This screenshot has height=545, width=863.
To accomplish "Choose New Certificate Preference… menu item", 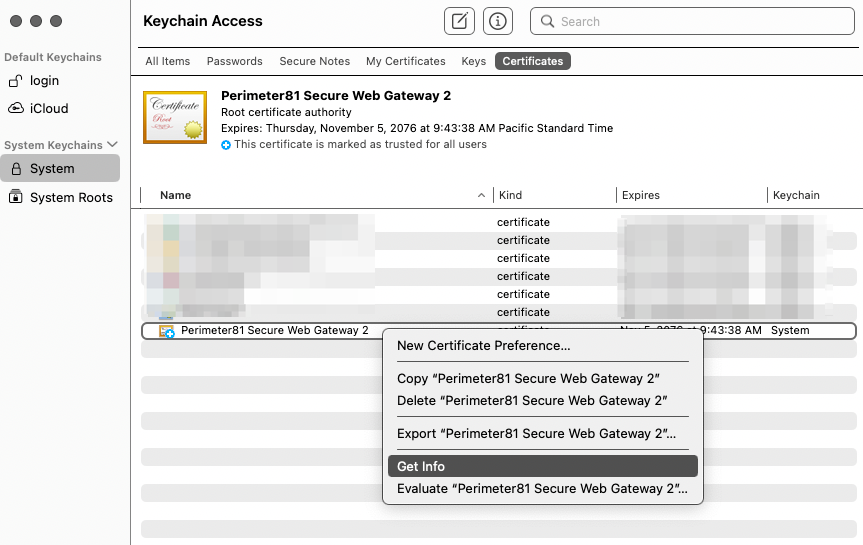I will pos(542,346).
